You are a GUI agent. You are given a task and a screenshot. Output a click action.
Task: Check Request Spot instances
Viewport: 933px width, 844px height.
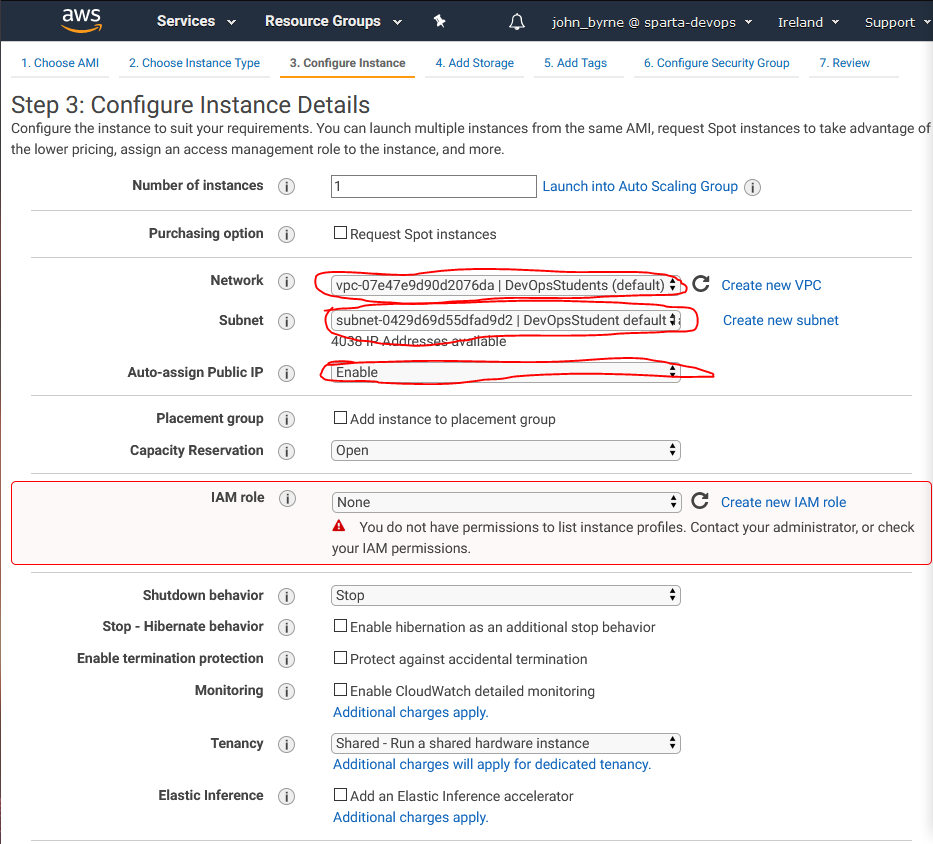340,233
